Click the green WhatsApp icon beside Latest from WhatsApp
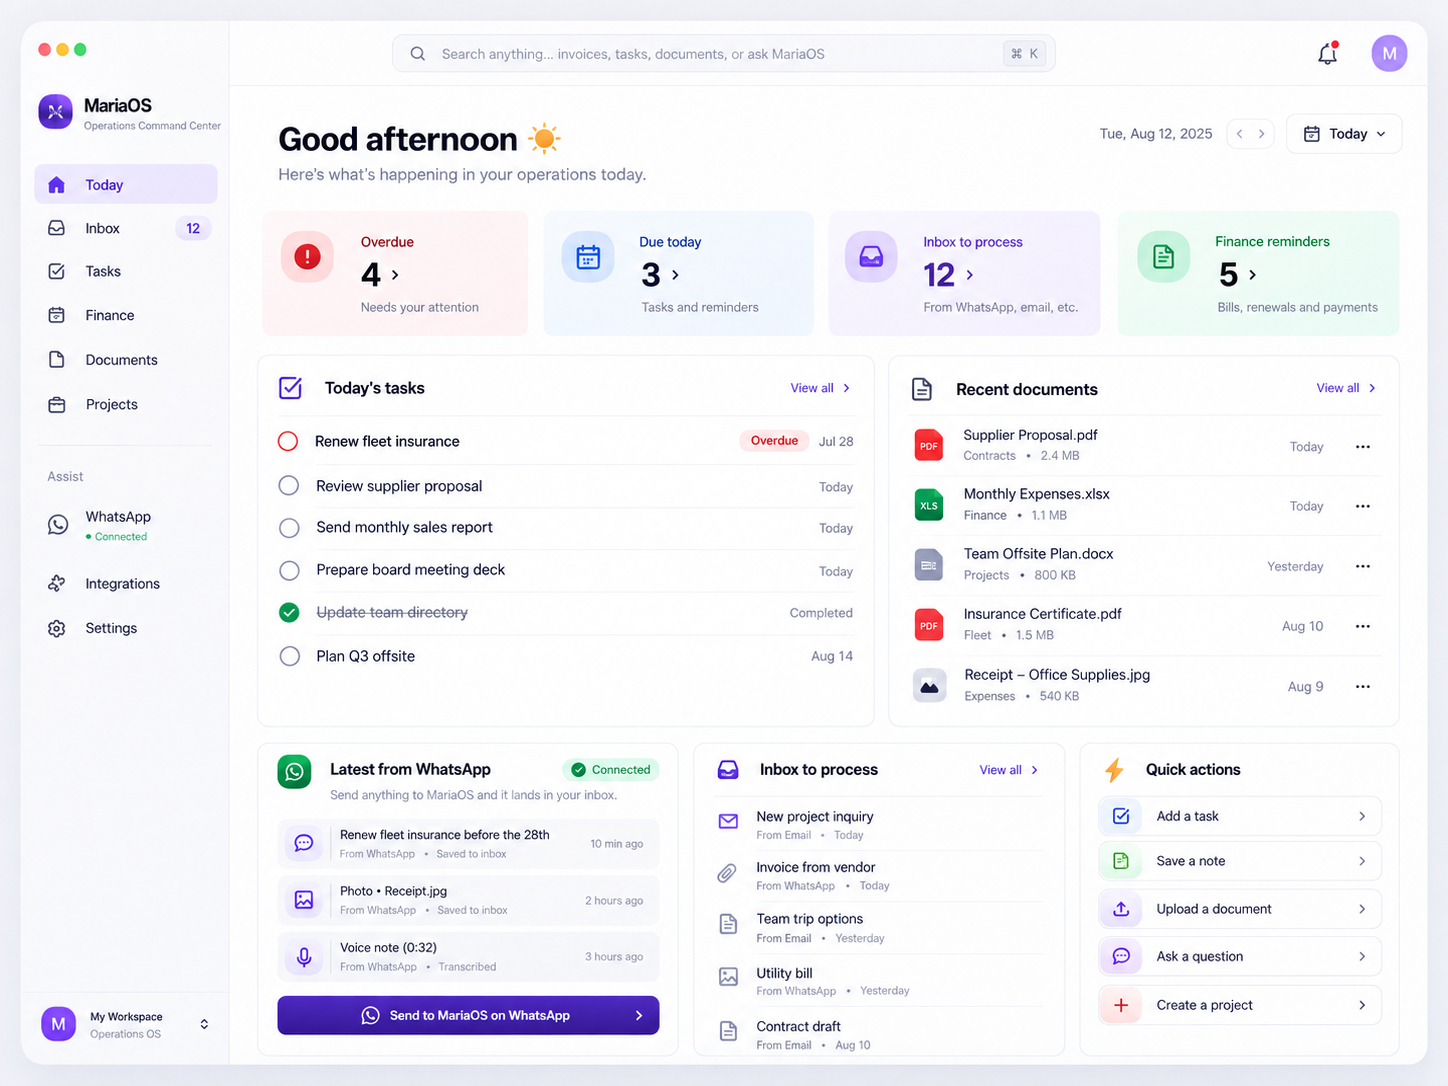 [x=294, y=771]
